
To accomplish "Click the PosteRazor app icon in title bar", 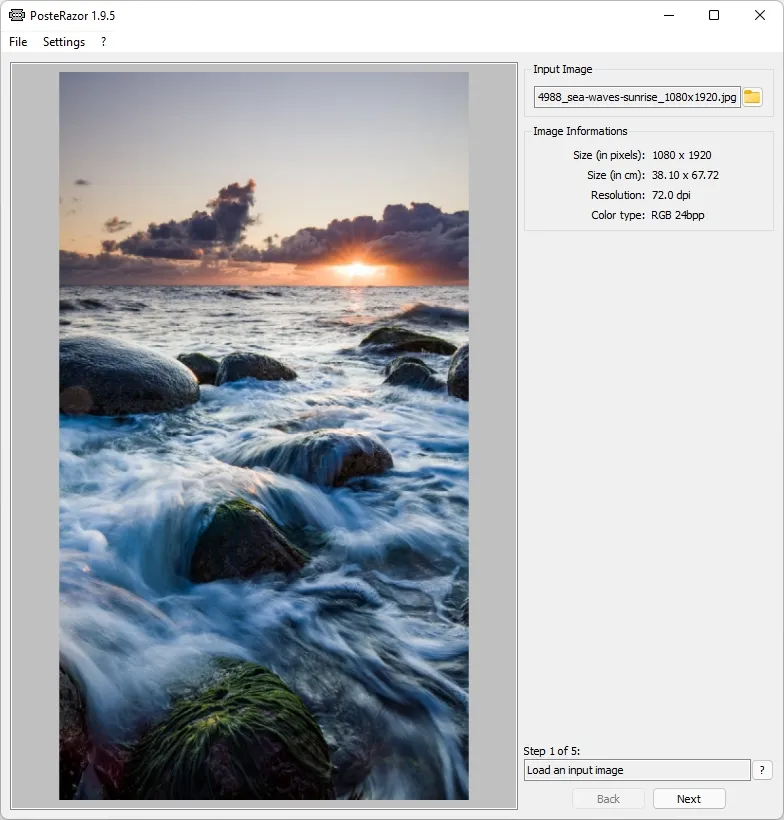I will (x=17, y=15).
